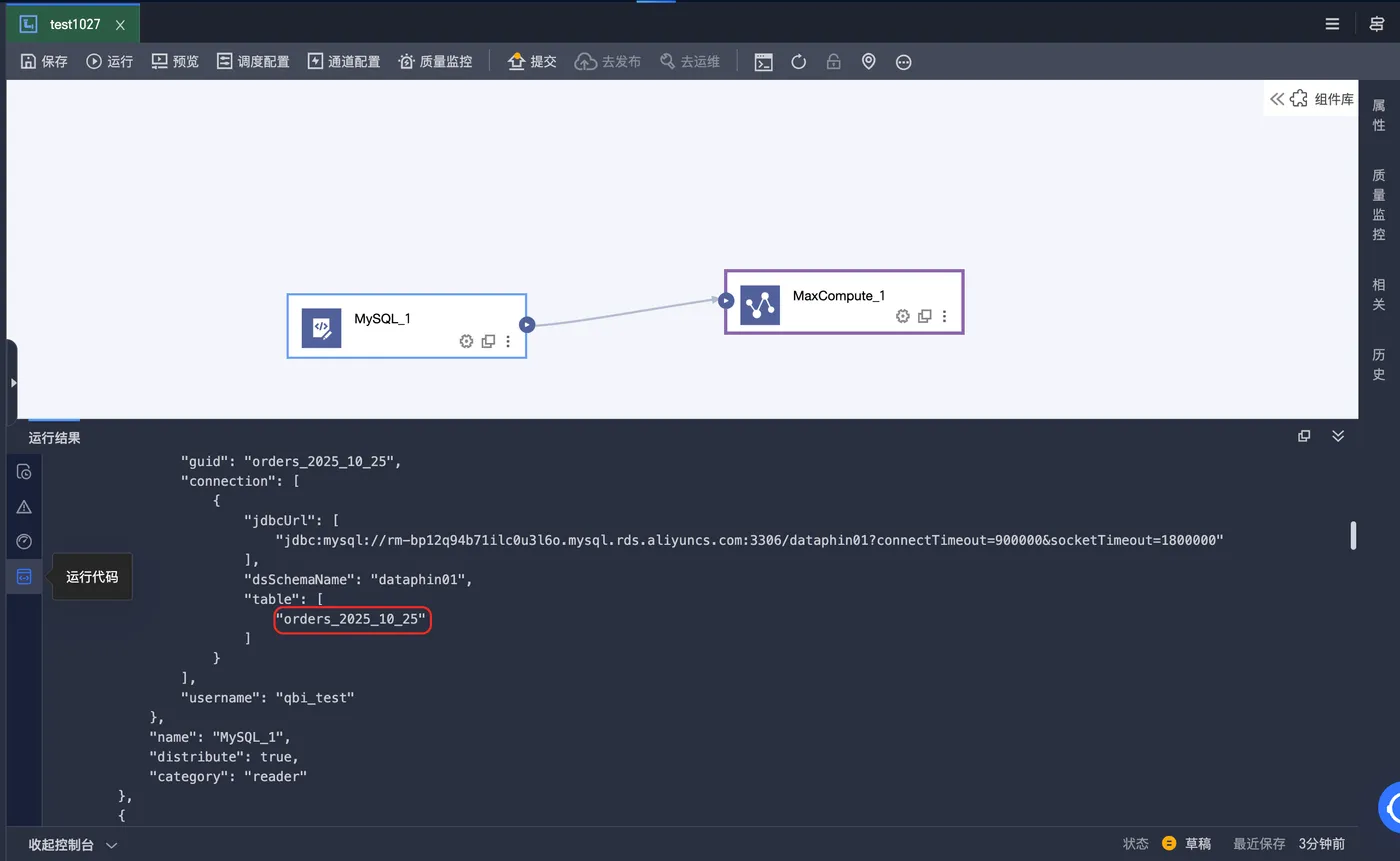
Task: Click the "username": "qbi_test" line
Action: pos(267,698)
